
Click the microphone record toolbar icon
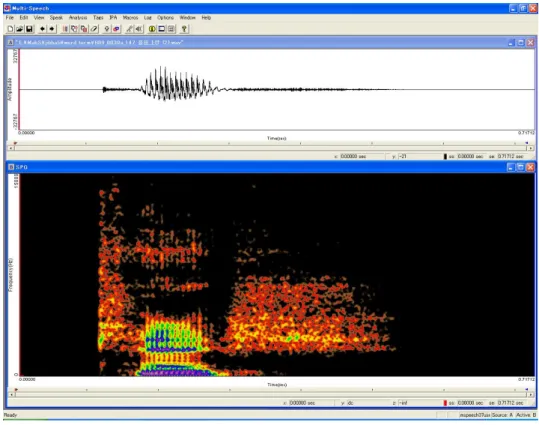pyautogui.click(x=107, y=29)
